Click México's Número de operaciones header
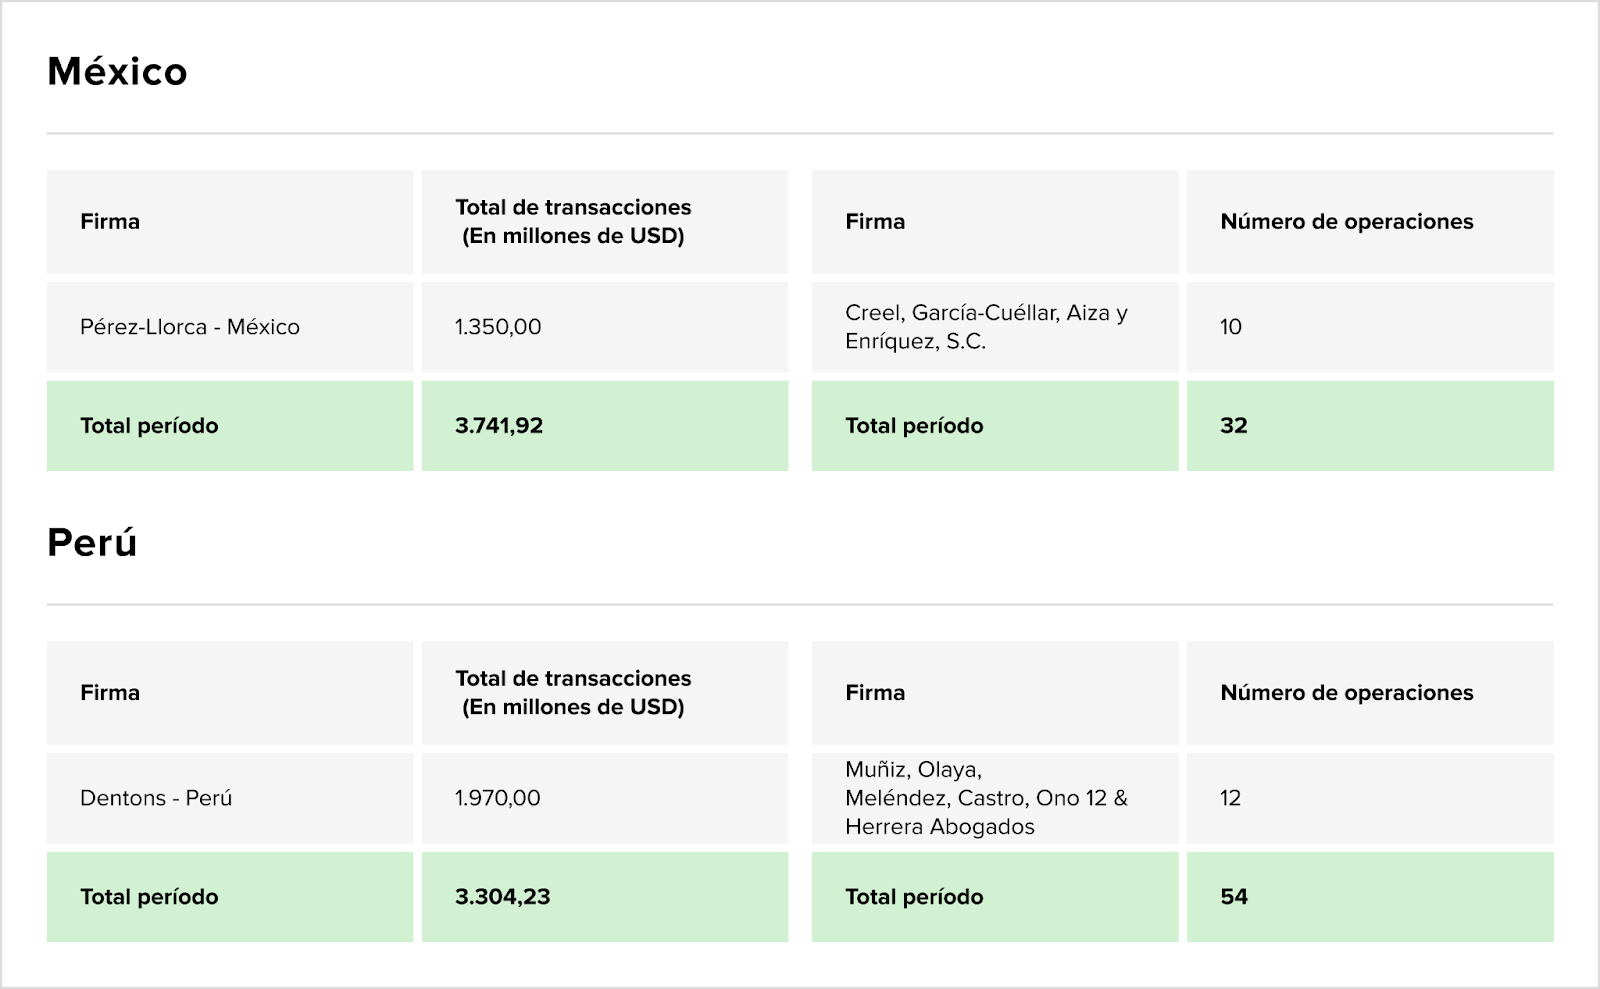This screenshot has height=989, width=1600. click(x=1370, y=222)
